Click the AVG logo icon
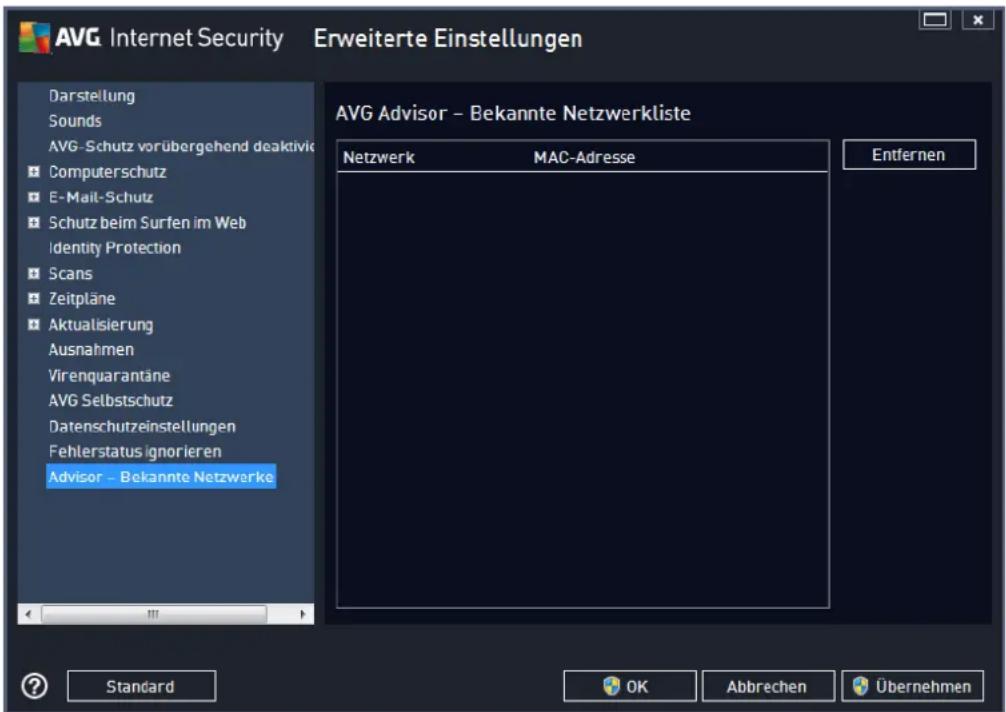This screenshot has height=712, width=1006. click(35, 37)
